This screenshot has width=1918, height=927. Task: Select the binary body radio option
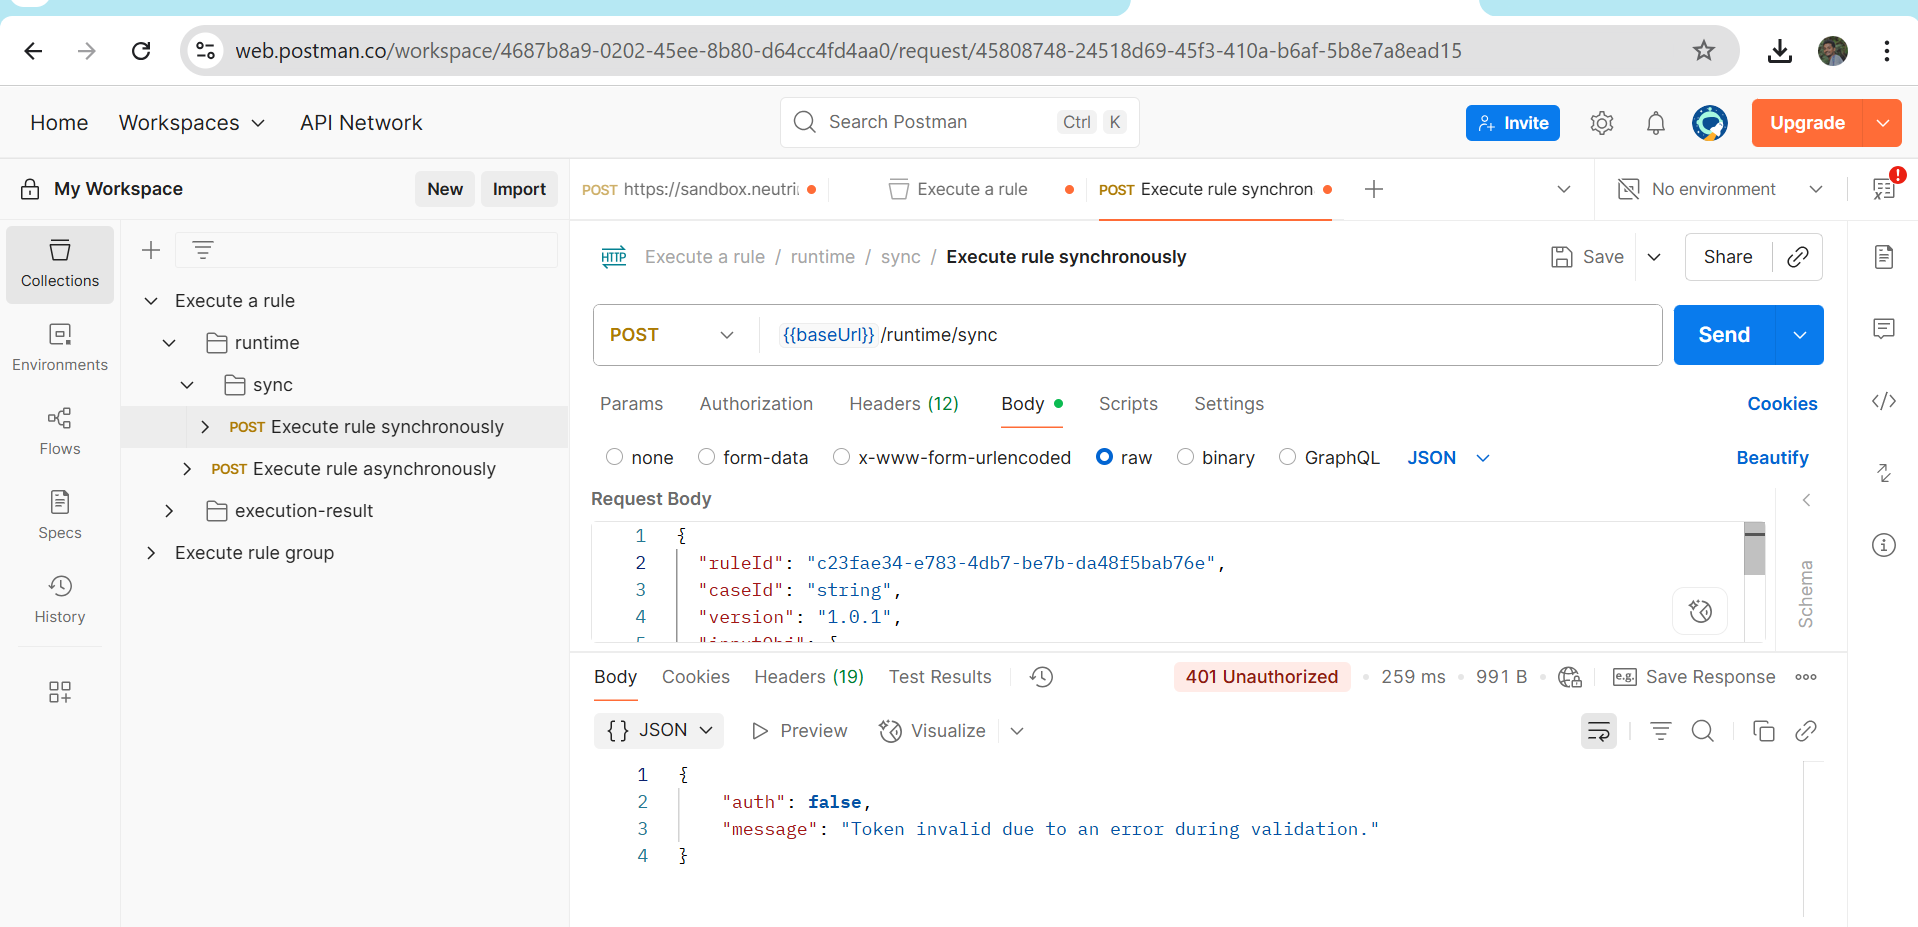point(1186,457)
